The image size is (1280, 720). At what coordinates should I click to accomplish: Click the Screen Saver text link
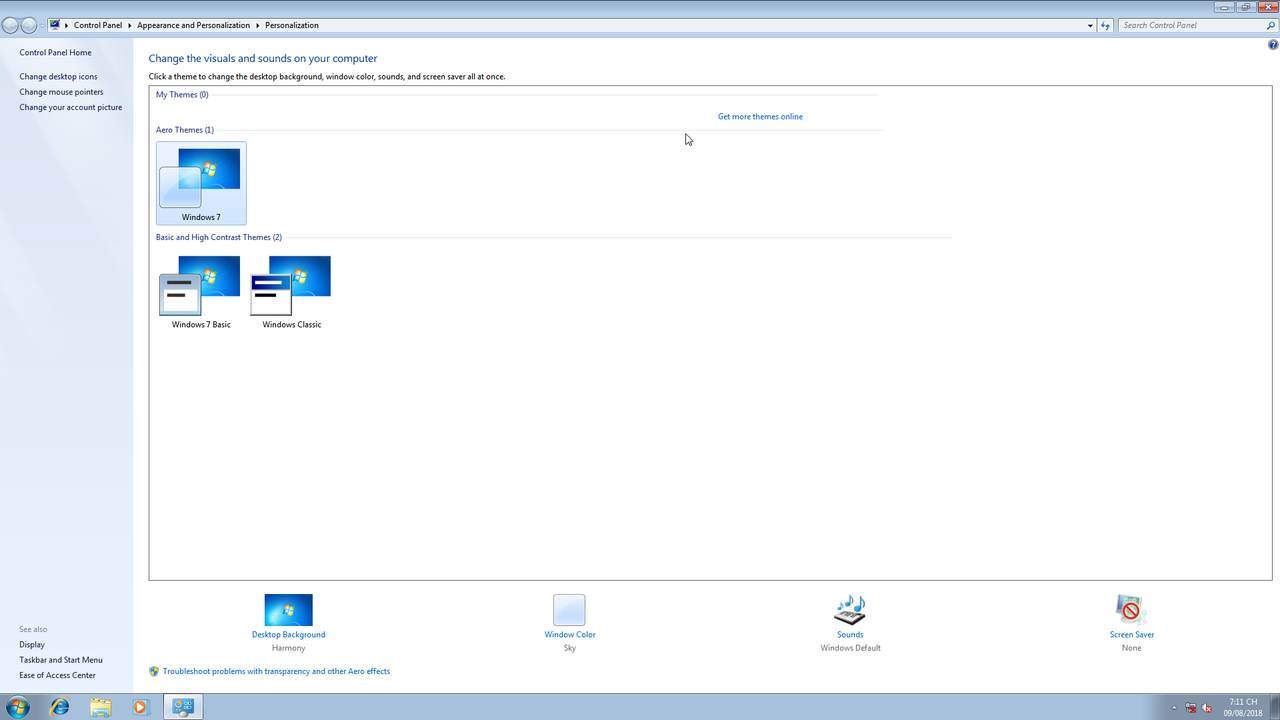[1132, 635]
